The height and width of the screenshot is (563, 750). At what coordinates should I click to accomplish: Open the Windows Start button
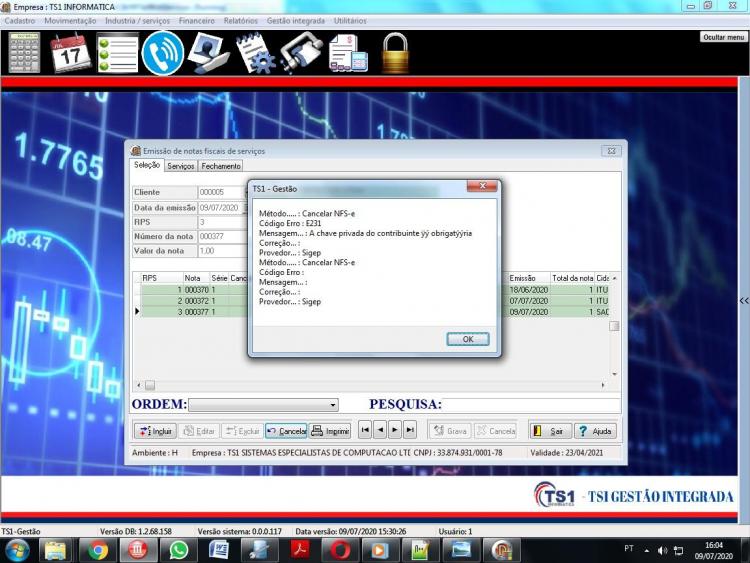(17, 551)
